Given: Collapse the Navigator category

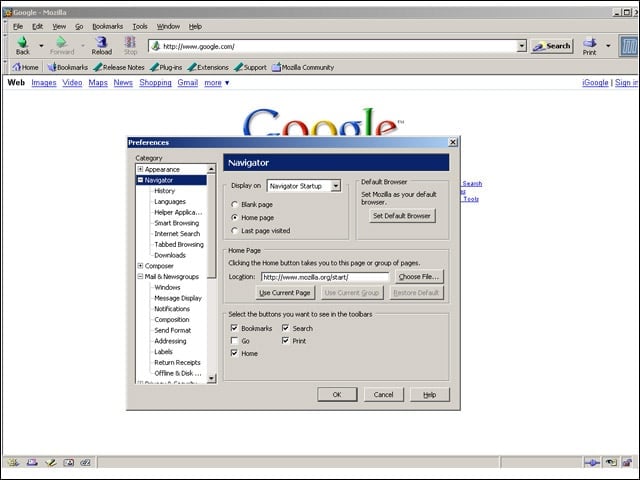Looking at the screenshot, I should [140, 180].
